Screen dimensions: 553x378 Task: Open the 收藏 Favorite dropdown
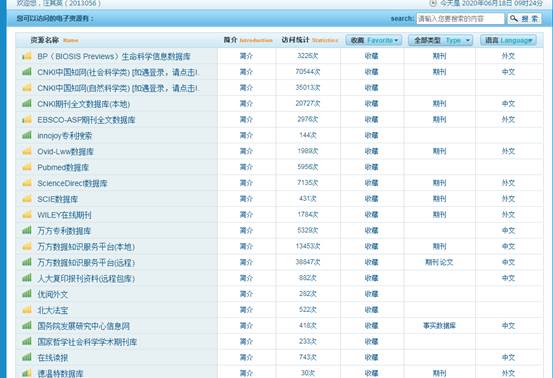[x=374, y=40]
